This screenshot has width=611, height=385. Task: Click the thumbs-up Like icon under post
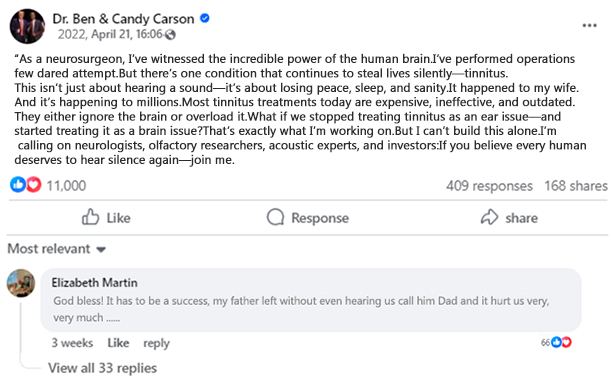click(x=90, y=217)
